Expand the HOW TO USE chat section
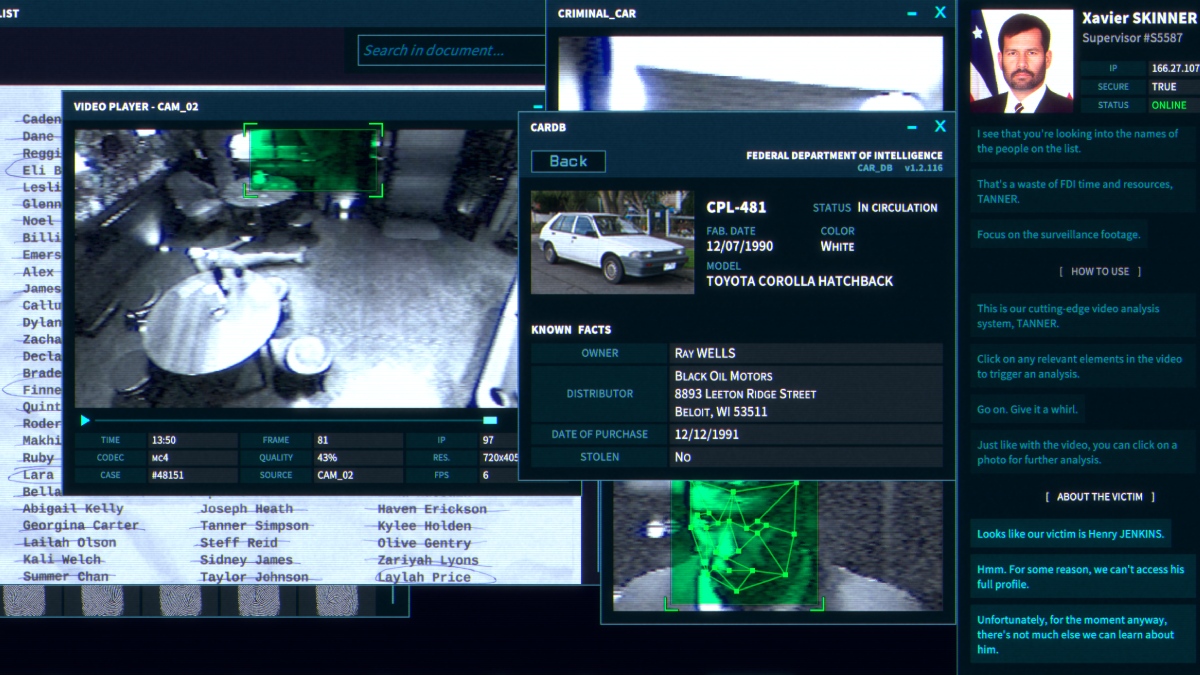The width and height of the screenshot is (1200, 675). click(1101, 271)
